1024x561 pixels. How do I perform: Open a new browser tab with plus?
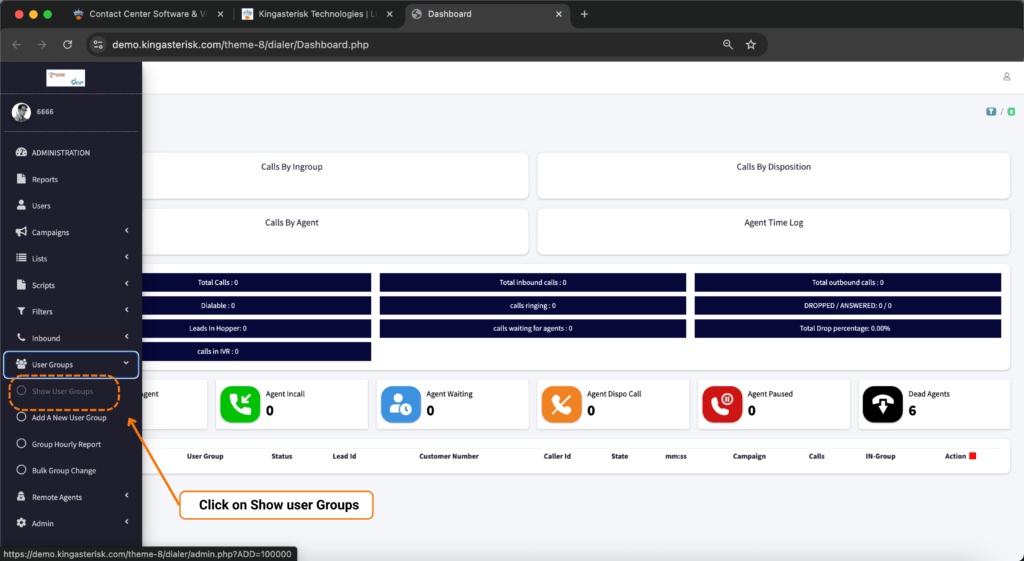584,14
